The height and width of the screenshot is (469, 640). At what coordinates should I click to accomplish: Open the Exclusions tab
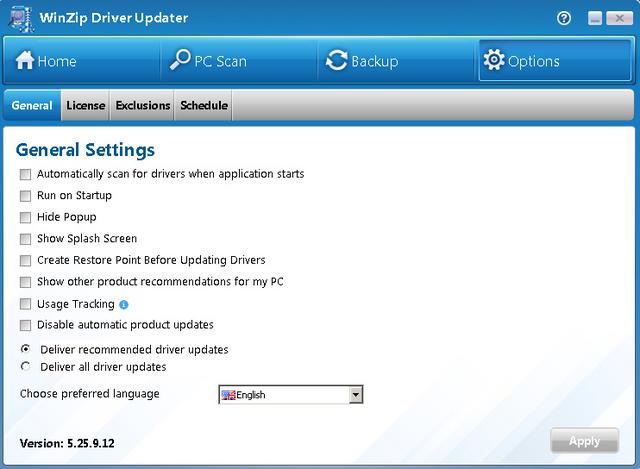pos(142,105)
